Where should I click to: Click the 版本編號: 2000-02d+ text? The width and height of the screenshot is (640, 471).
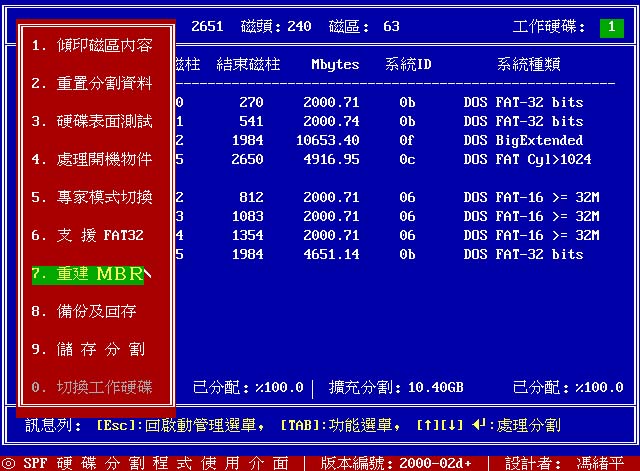396,463
